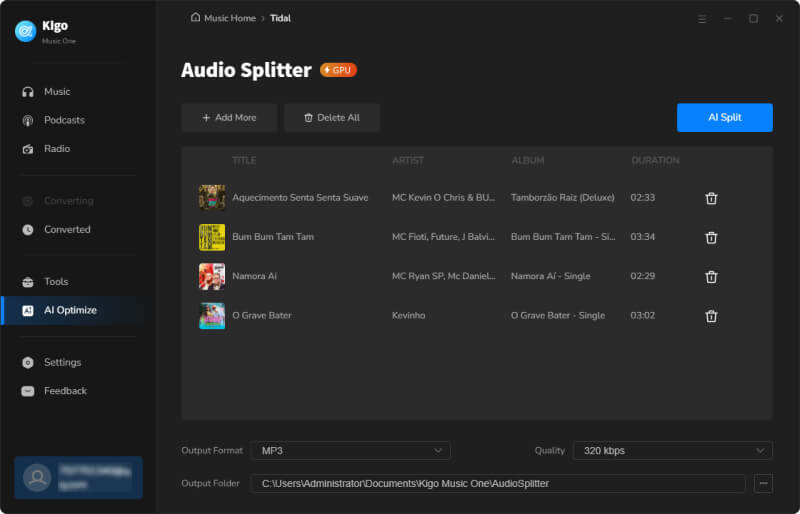
Task: Click Delete All button
Action: coord(332,118)
